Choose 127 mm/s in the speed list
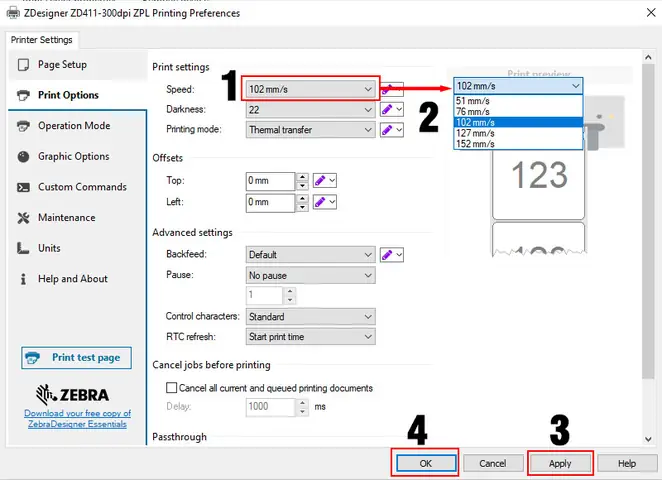 (518, 133)
